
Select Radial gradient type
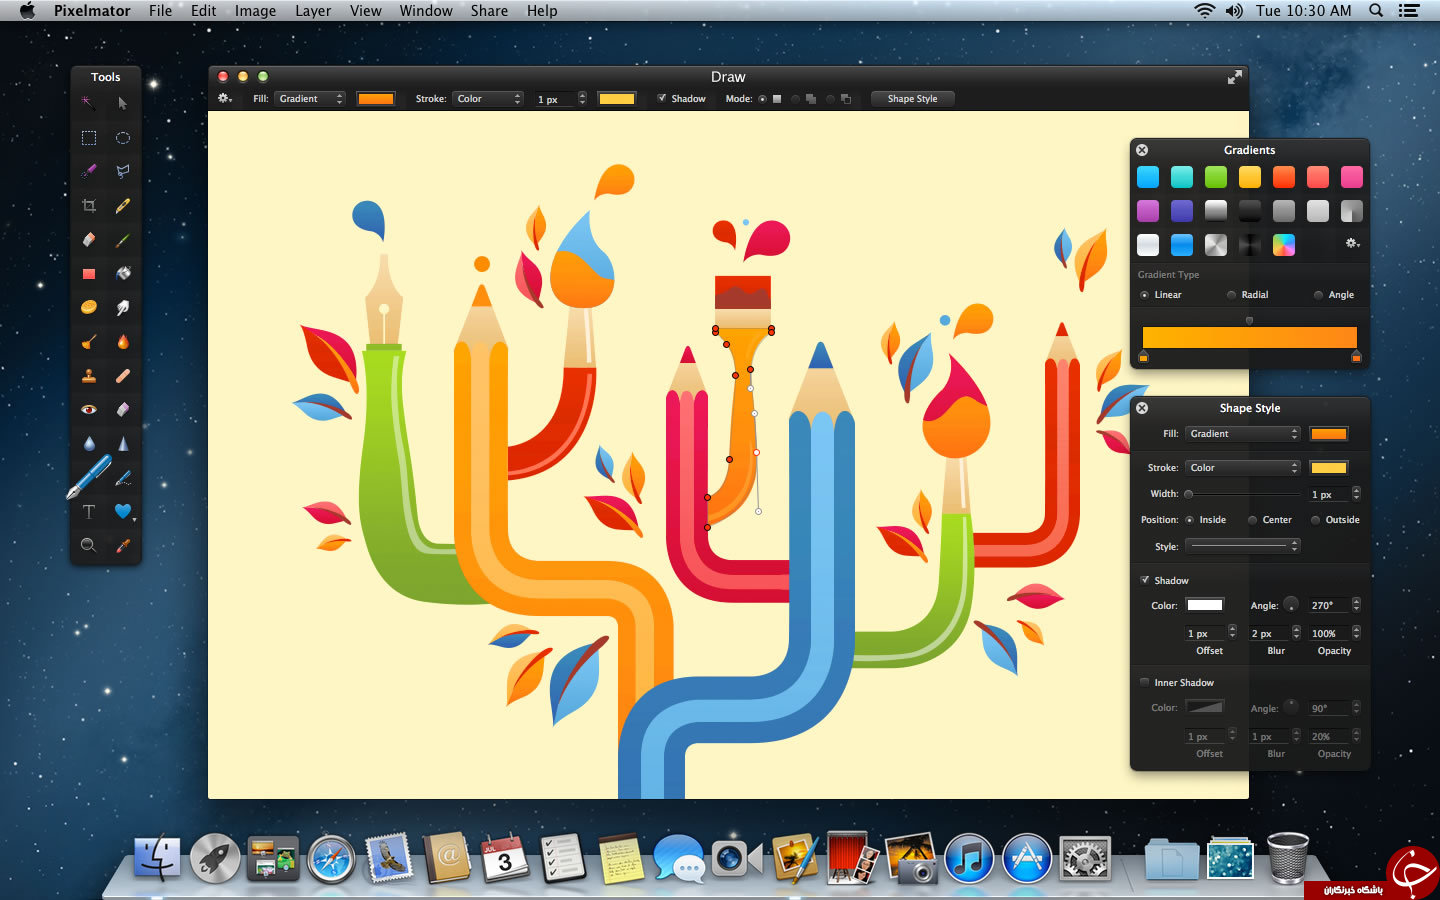1232,295
